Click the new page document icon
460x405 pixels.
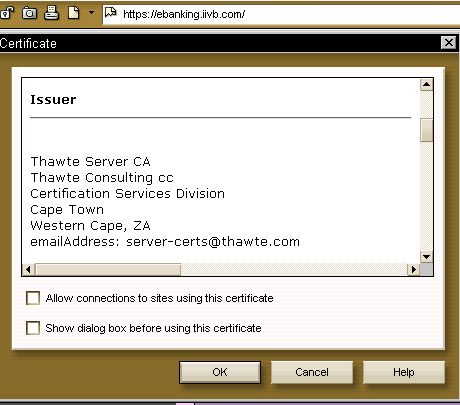pyautogui.click(x=74, y=13)
